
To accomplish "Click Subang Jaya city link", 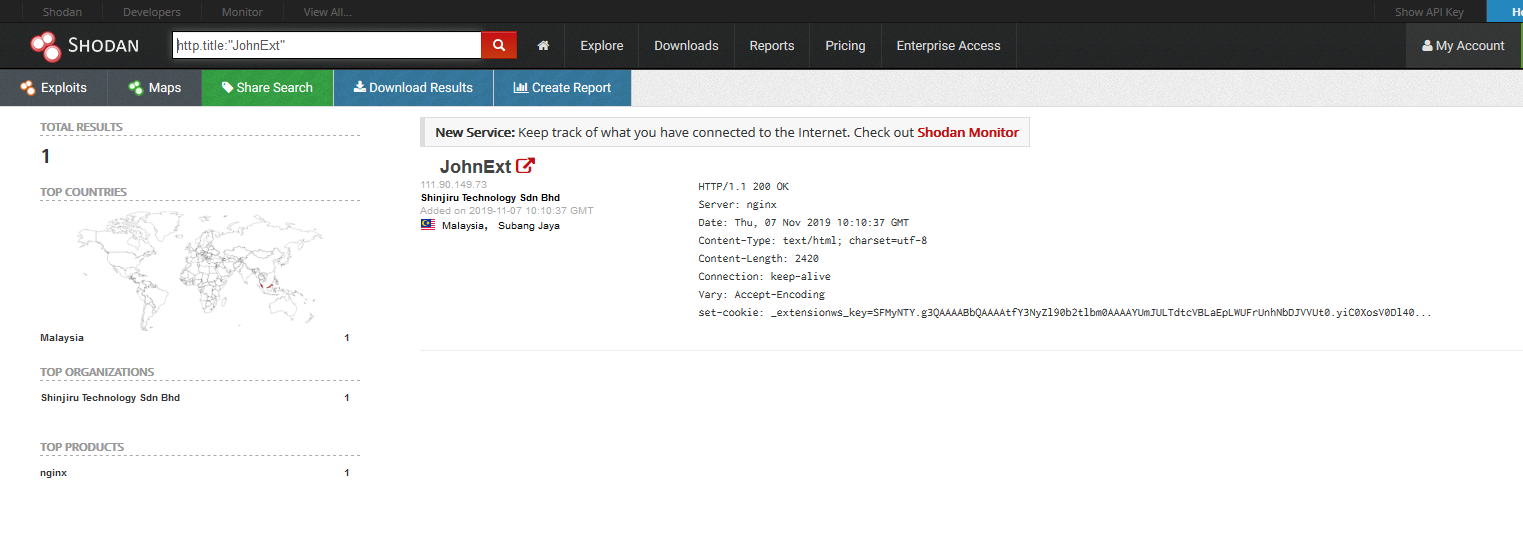I will [x=530, y=226].
